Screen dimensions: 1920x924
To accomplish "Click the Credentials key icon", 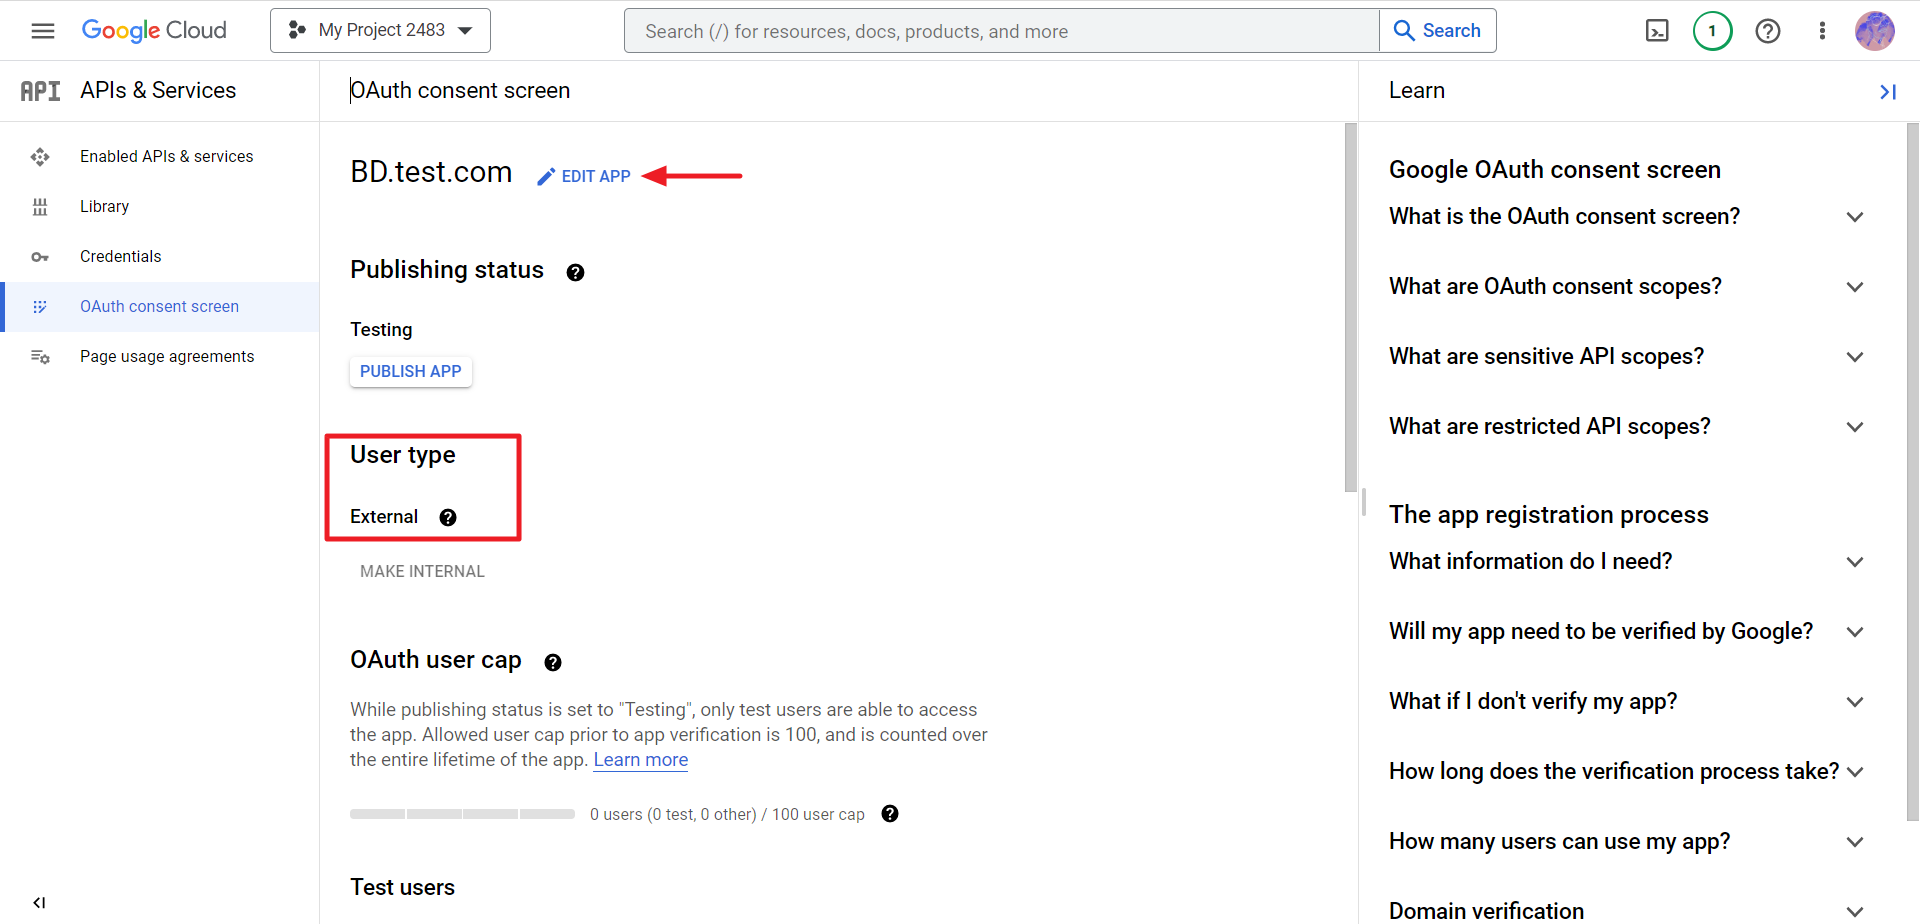I will [x=40, y=257].
